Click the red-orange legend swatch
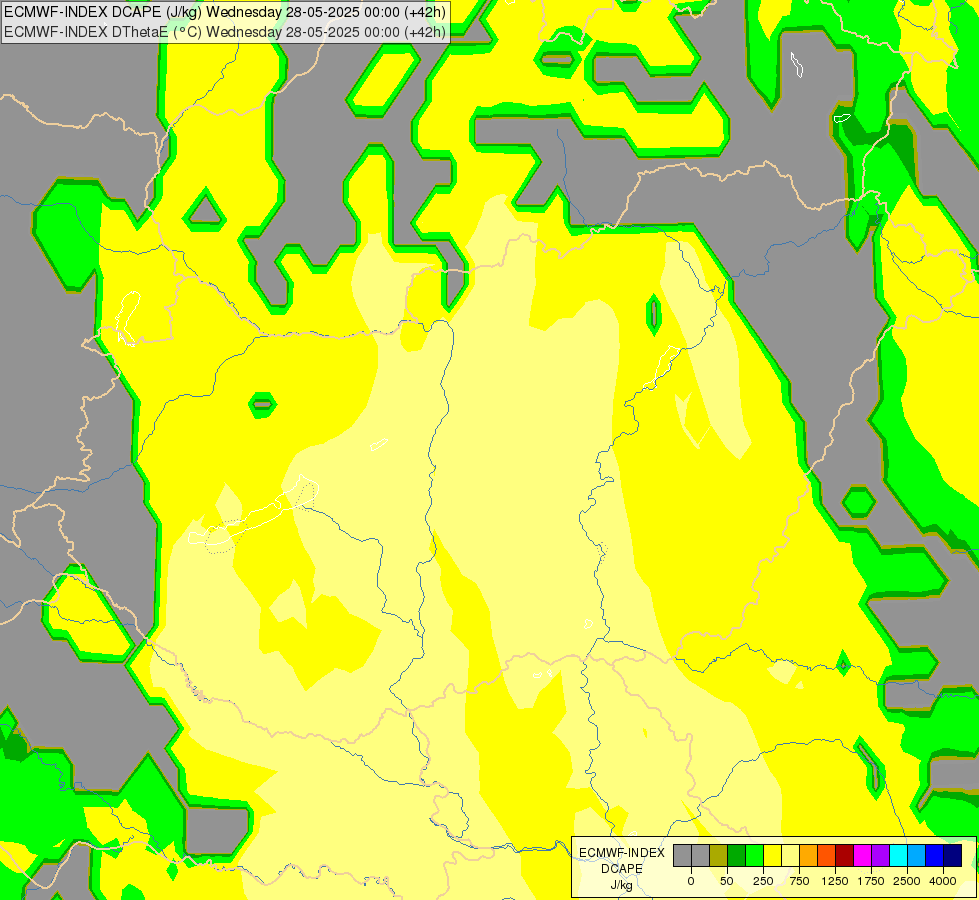The width and height of the screenshot is (979, 900). point(827,856)
